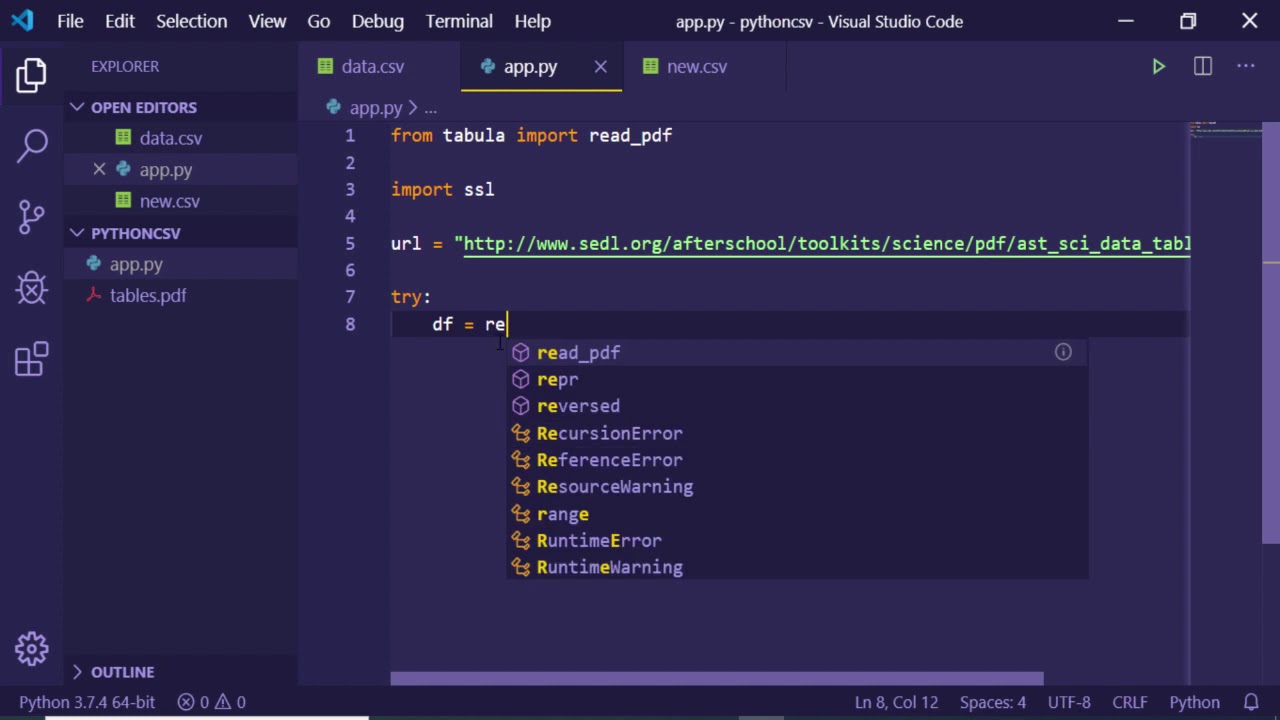Close the app.py editor tab
The image size is (1280, 720).
(x=600, y=67)
